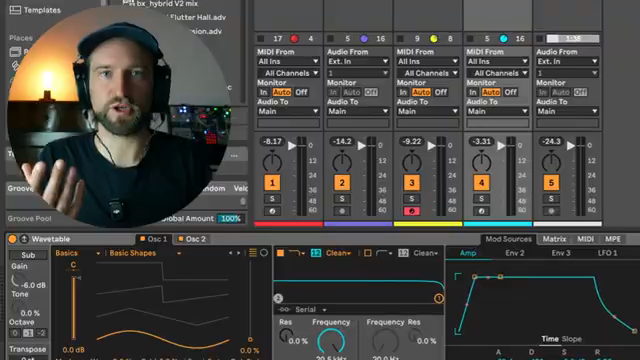Open track 1 MIDI From All Ins dropdown
Viewport: 640px width, 360px height.
288,61
